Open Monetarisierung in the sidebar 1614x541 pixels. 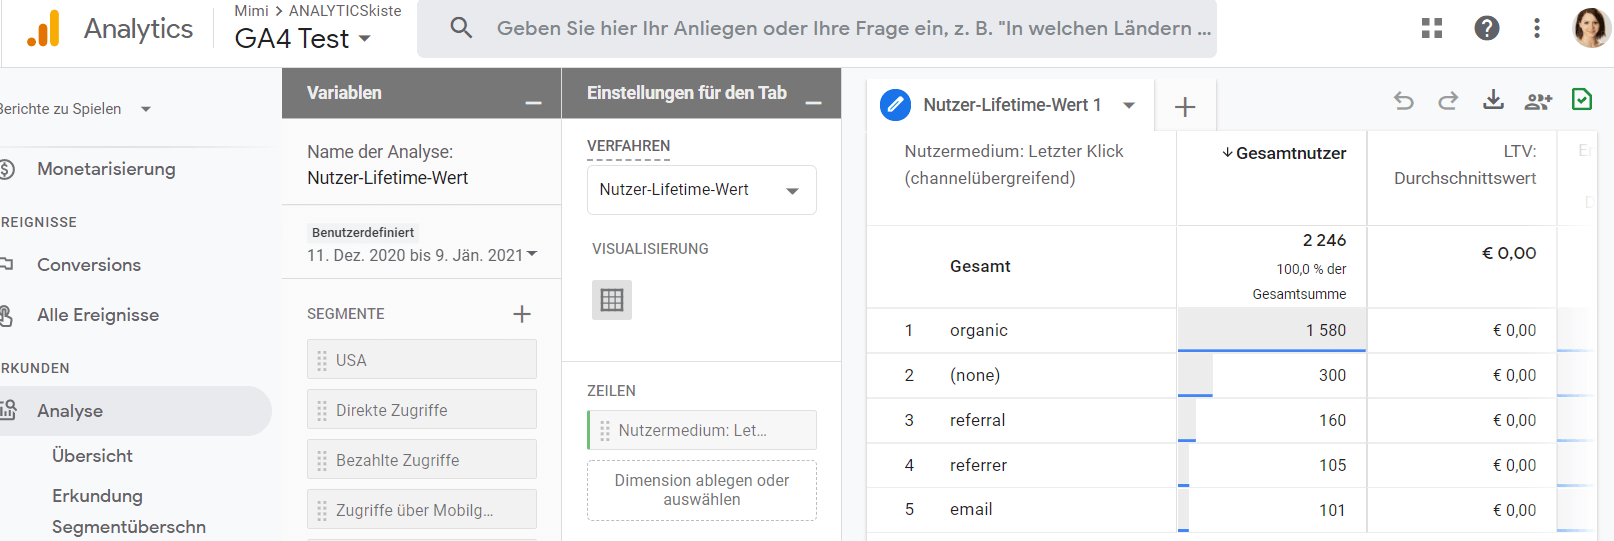pos(106,169)
